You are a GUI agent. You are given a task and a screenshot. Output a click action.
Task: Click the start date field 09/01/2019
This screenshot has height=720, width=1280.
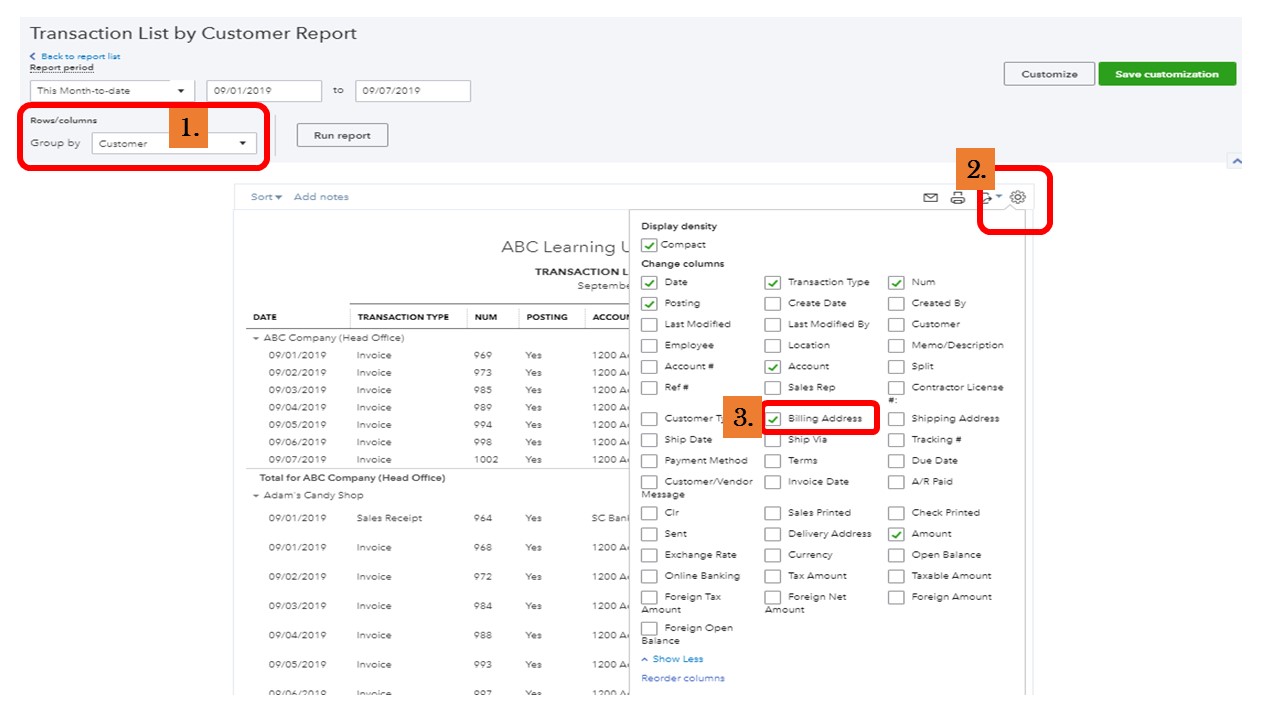pos(264,91)
